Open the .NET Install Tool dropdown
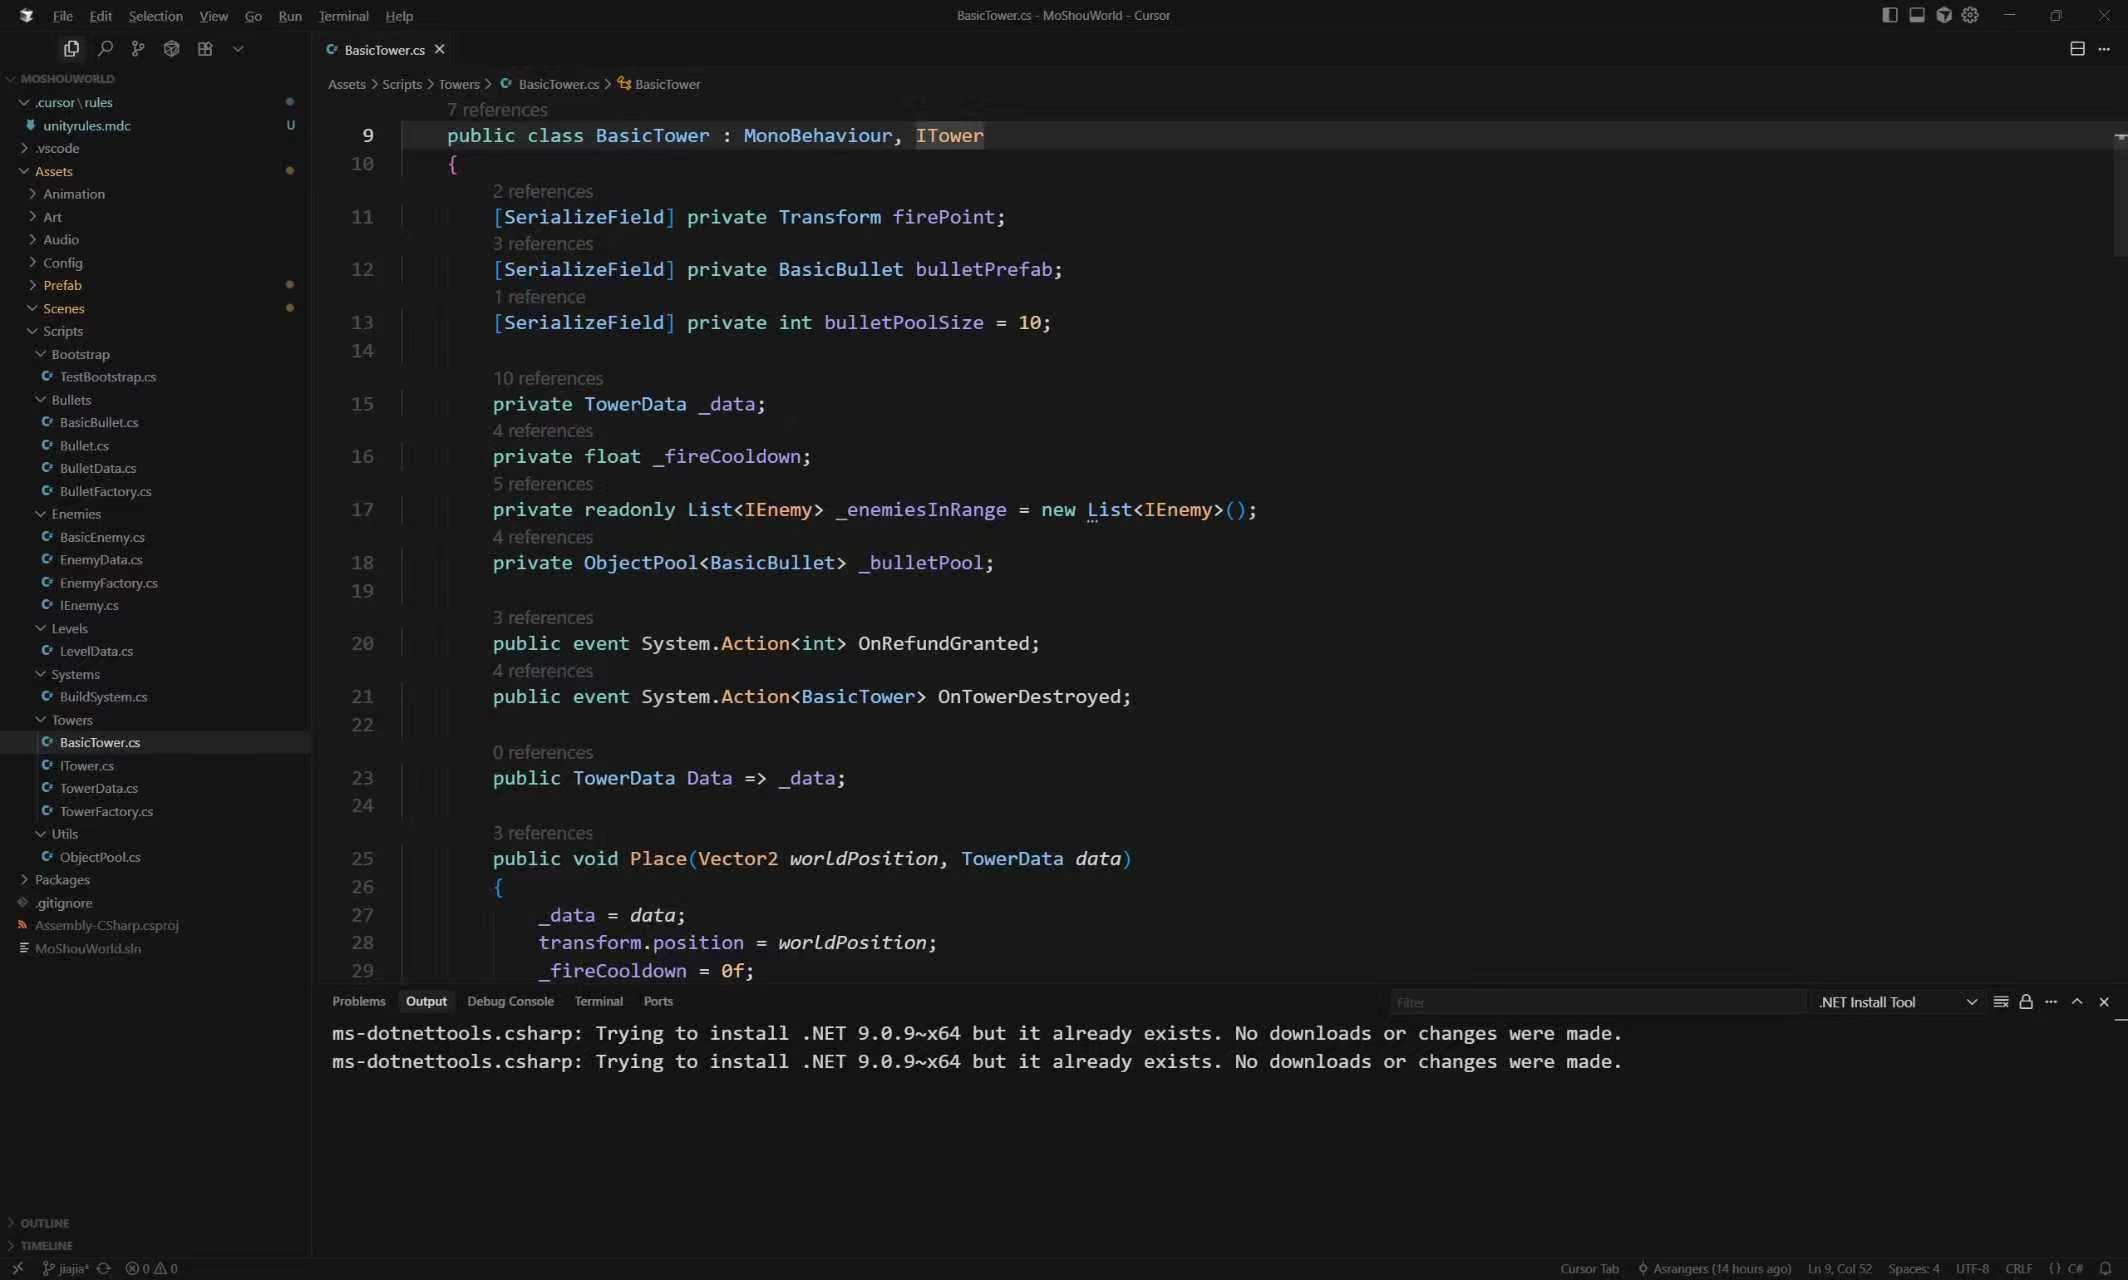This screenshot has width=2128, height=1280. tap(1896, 1002)
